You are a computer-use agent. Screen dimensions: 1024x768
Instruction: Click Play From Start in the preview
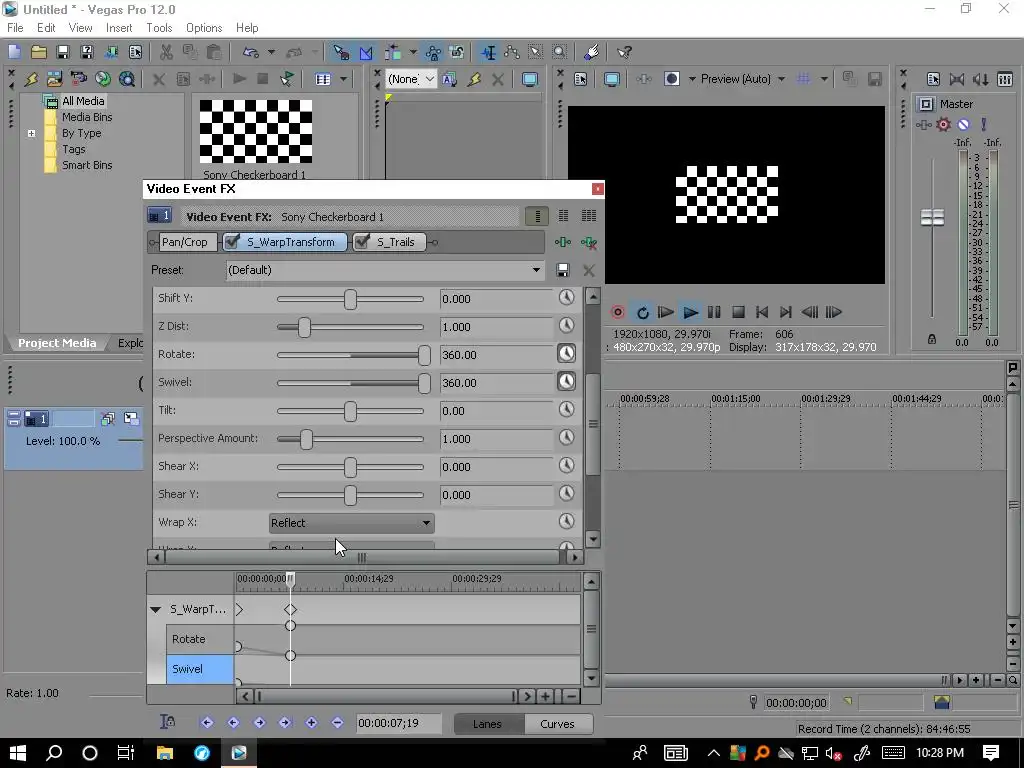pos(665,312)
